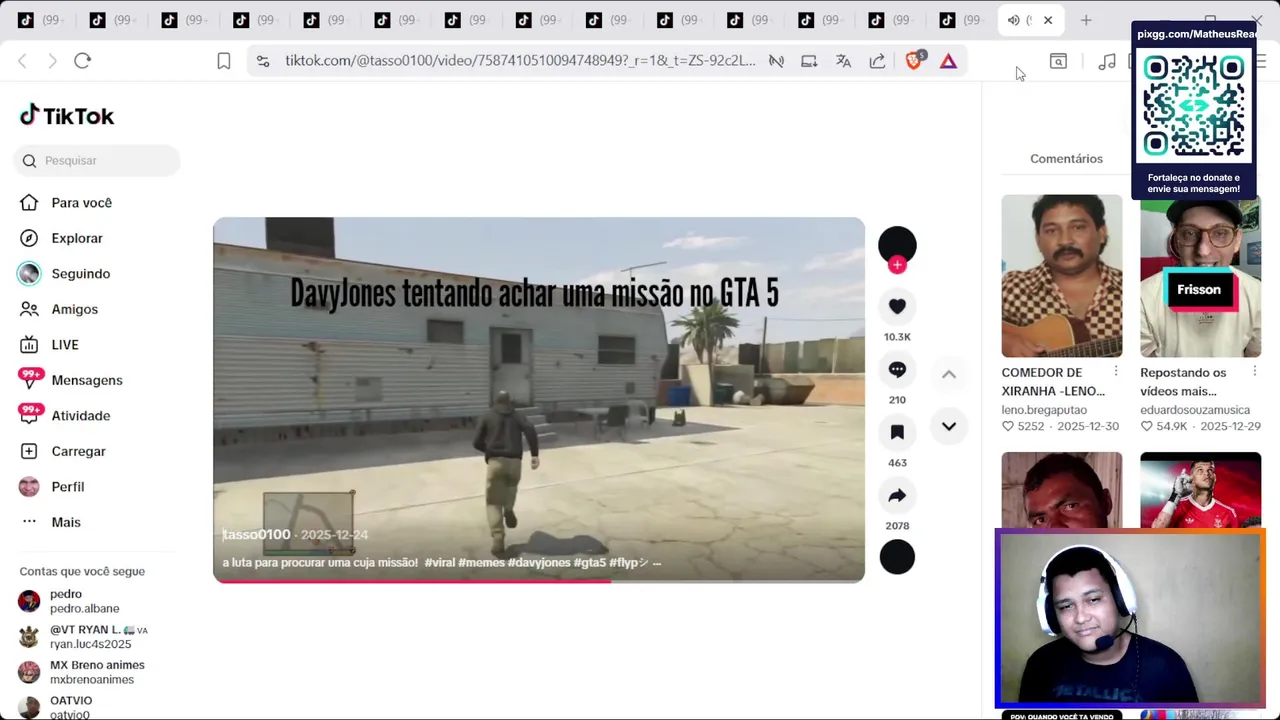
Task: Like the COMEDOR DE XIRANHA video, 5252 heart
Action: pyautogui.click(x=1008, y=426)
